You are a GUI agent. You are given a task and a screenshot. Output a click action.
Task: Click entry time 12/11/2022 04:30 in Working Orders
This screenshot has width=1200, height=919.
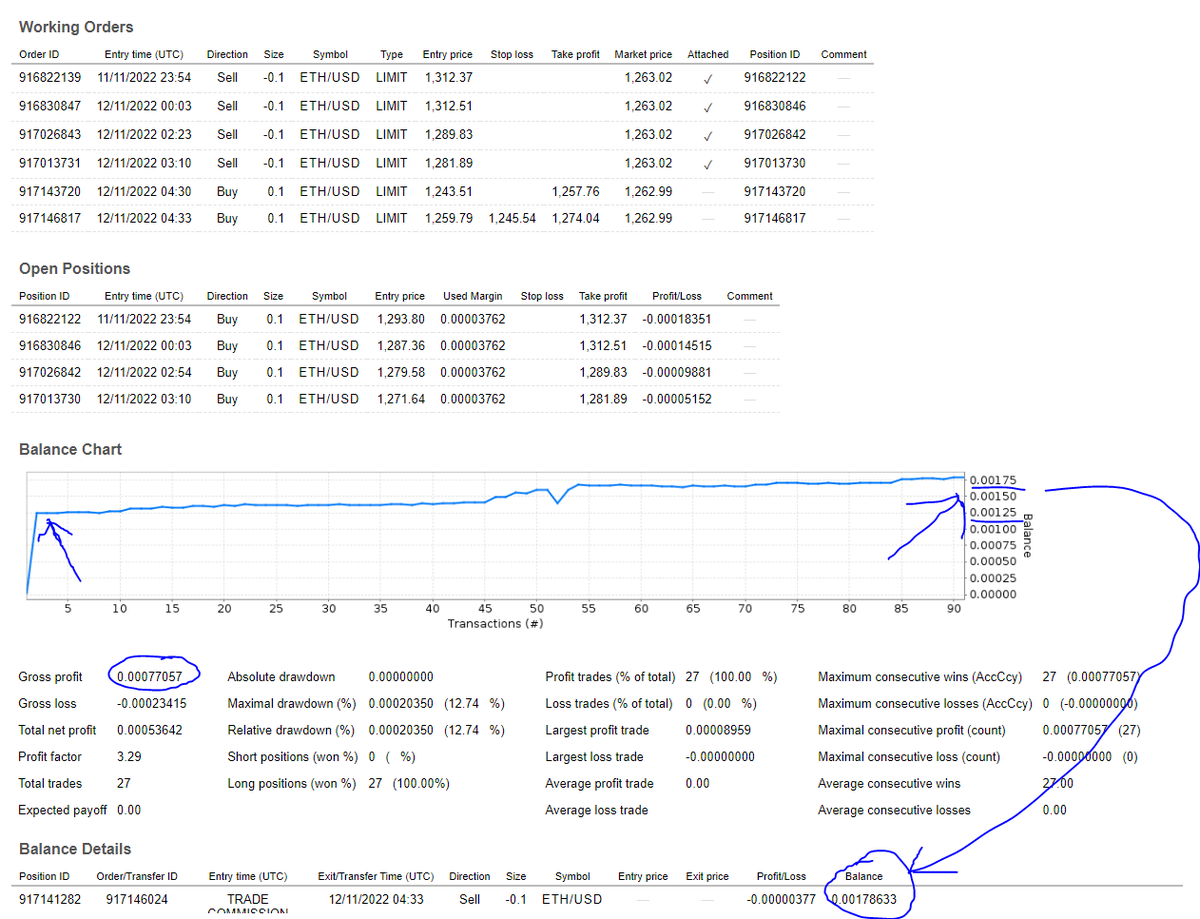click(144, 191)
